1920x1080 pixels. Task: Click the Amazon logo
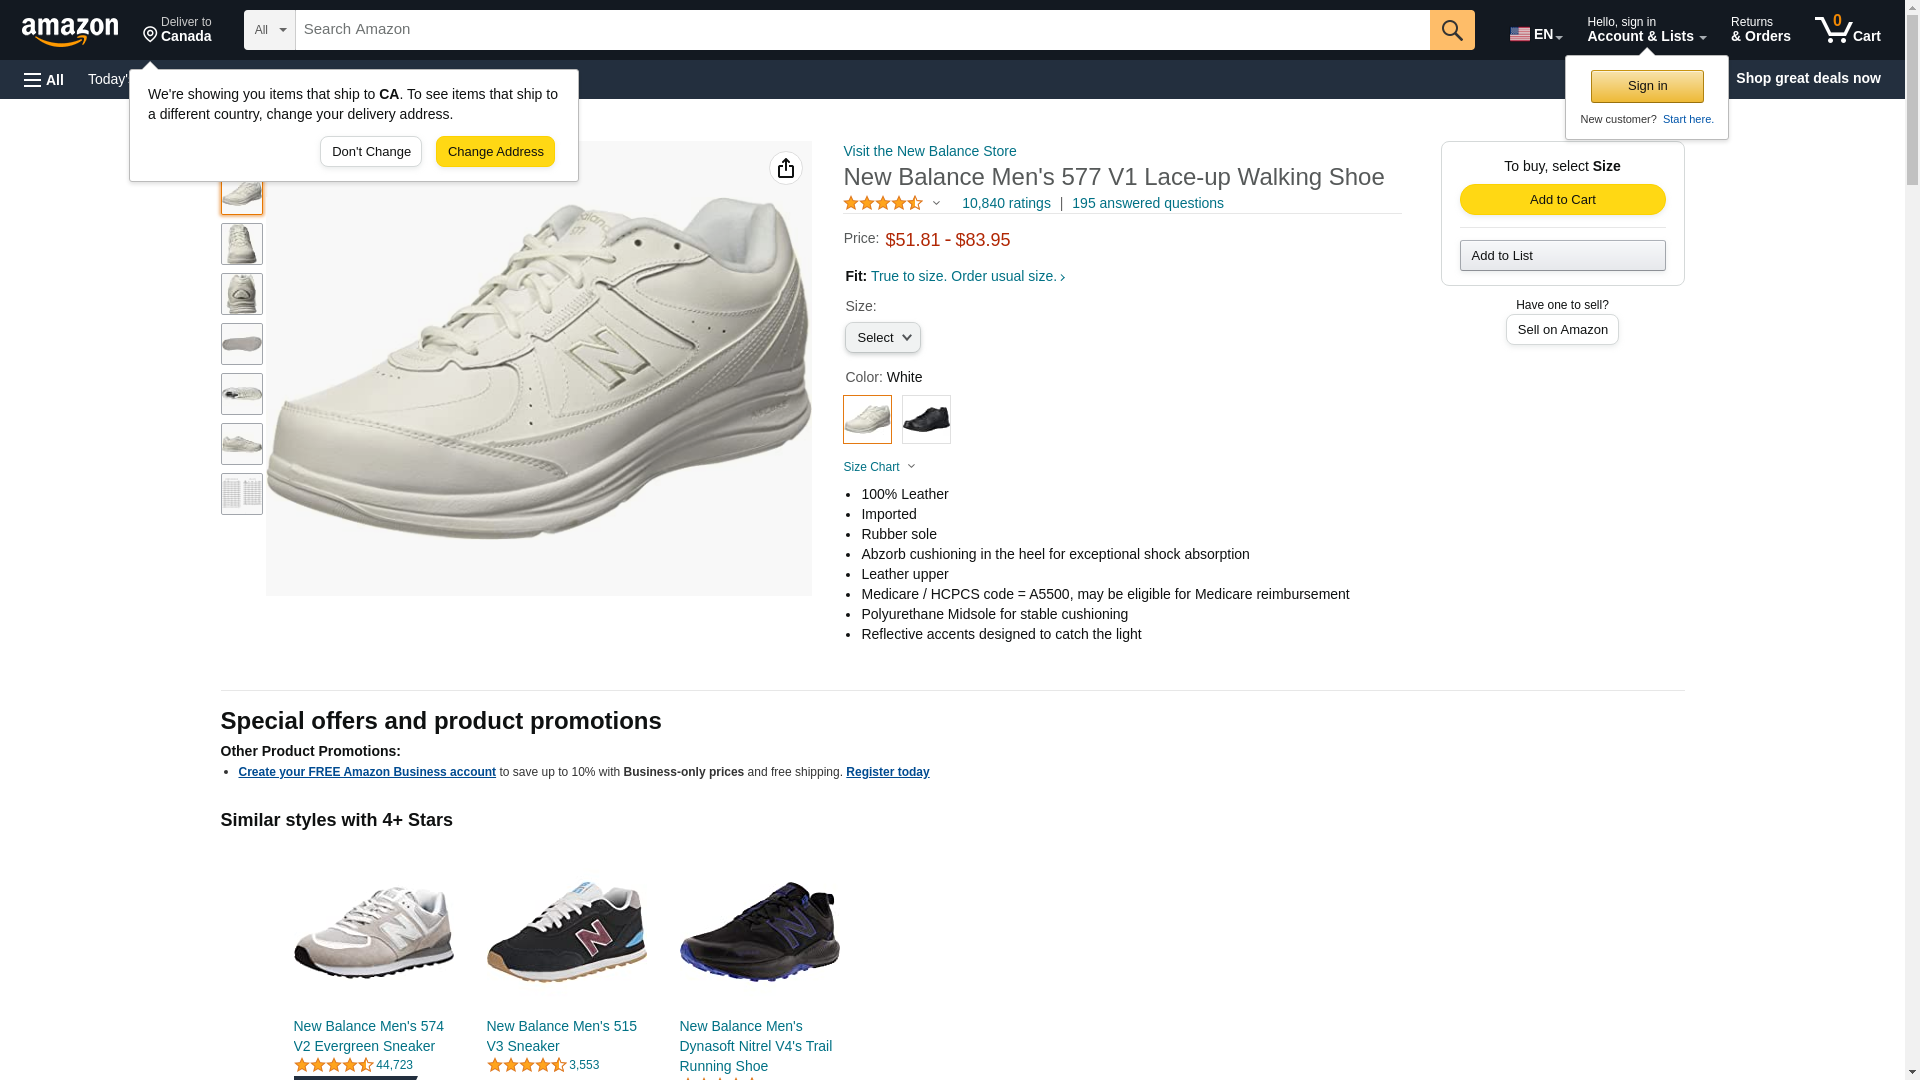(70, 32)
